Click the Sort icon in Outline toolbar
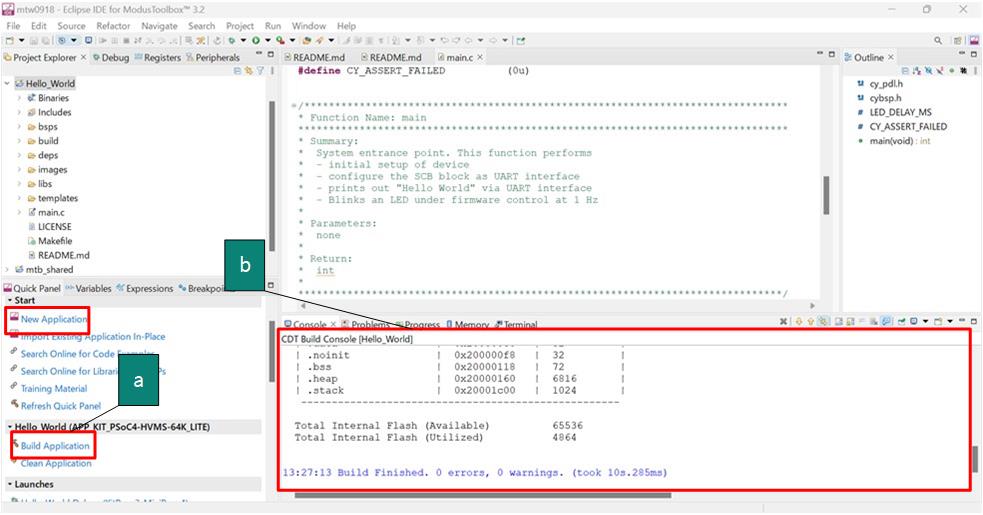The image size is (983, 515). click(x=917, y=71)
